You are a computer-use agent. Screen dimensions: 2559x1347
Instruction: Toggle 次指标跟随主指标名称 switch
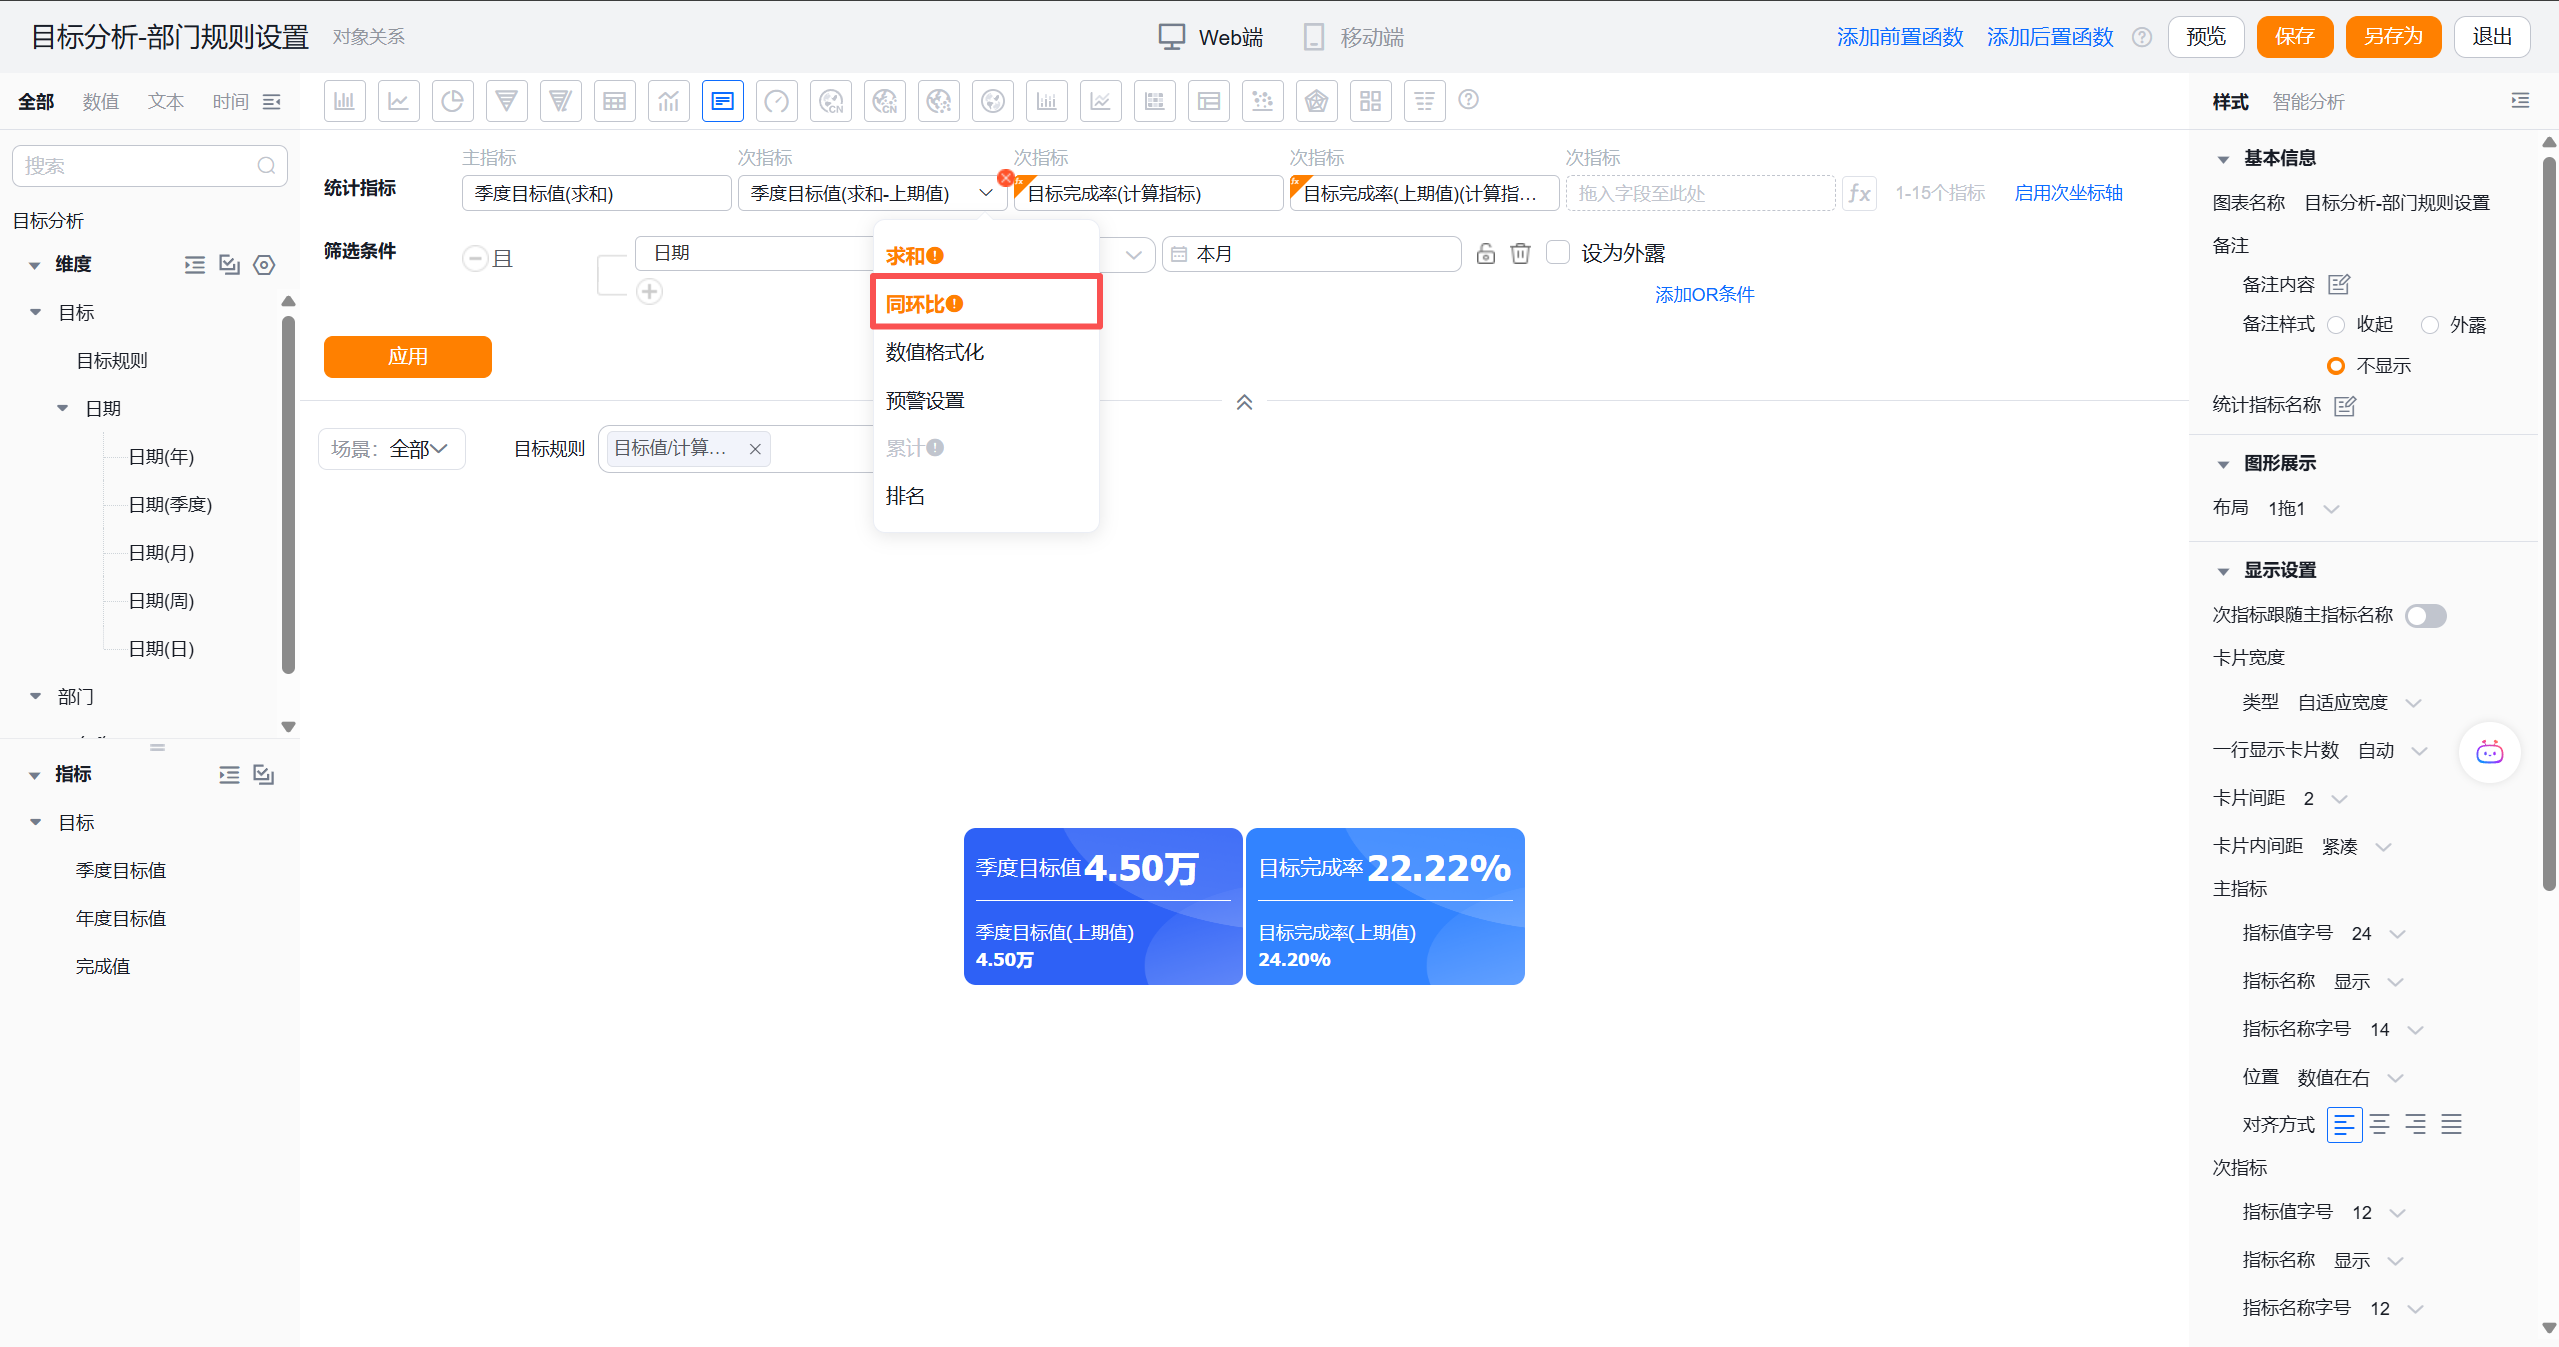(x=2425, y=615)
